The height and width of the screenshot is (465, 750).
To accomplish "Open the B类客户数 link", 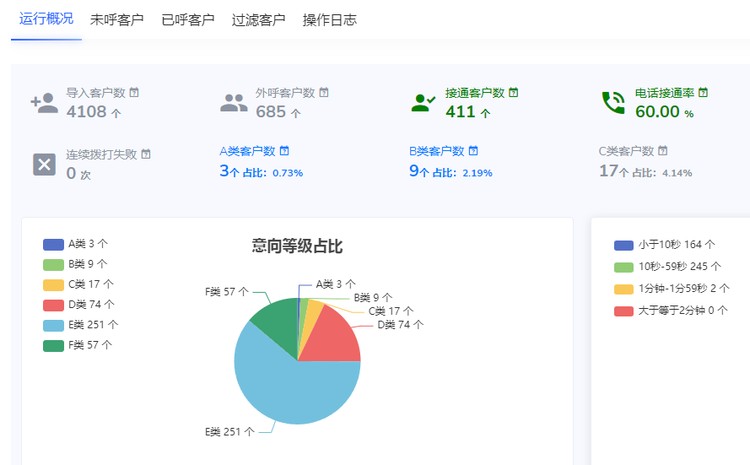I will pyautogui.click(x=437, y=151).
